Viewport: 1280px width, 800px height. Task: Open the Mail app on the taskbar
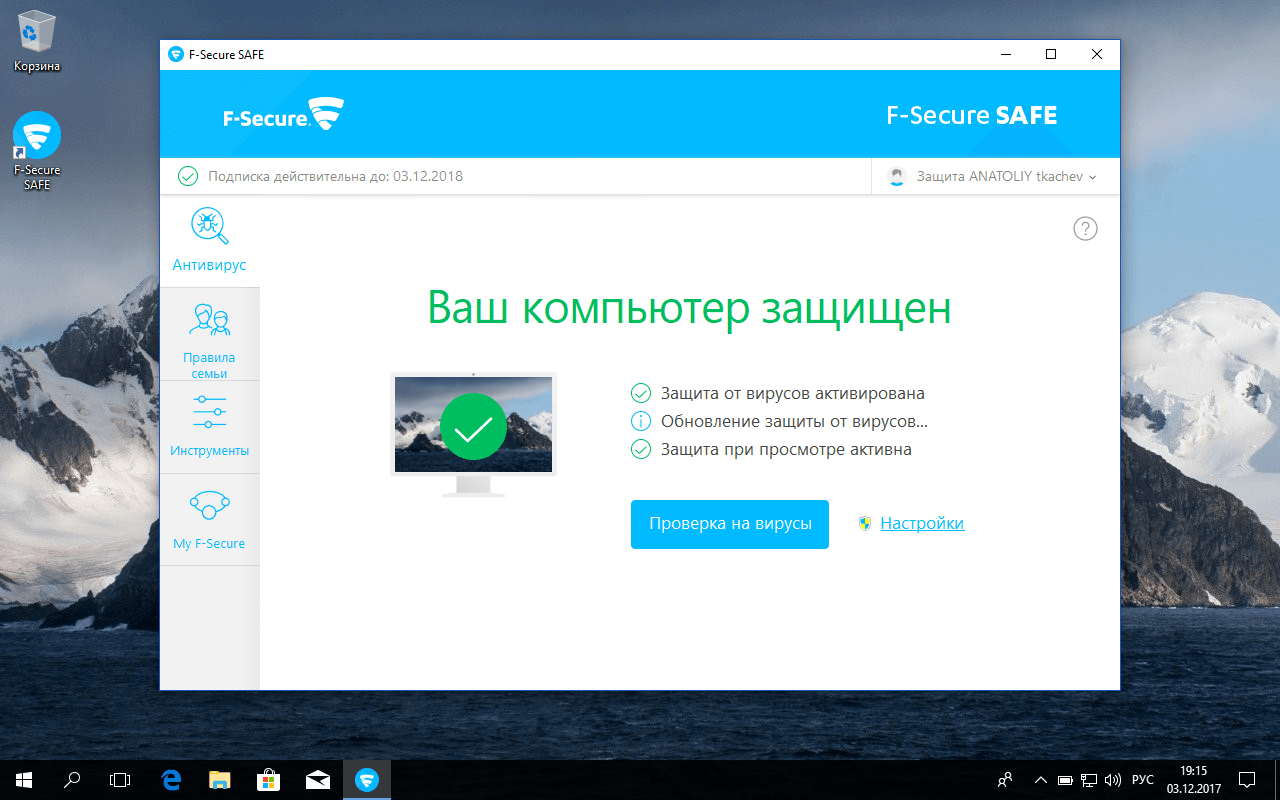[x=317, y=780]
